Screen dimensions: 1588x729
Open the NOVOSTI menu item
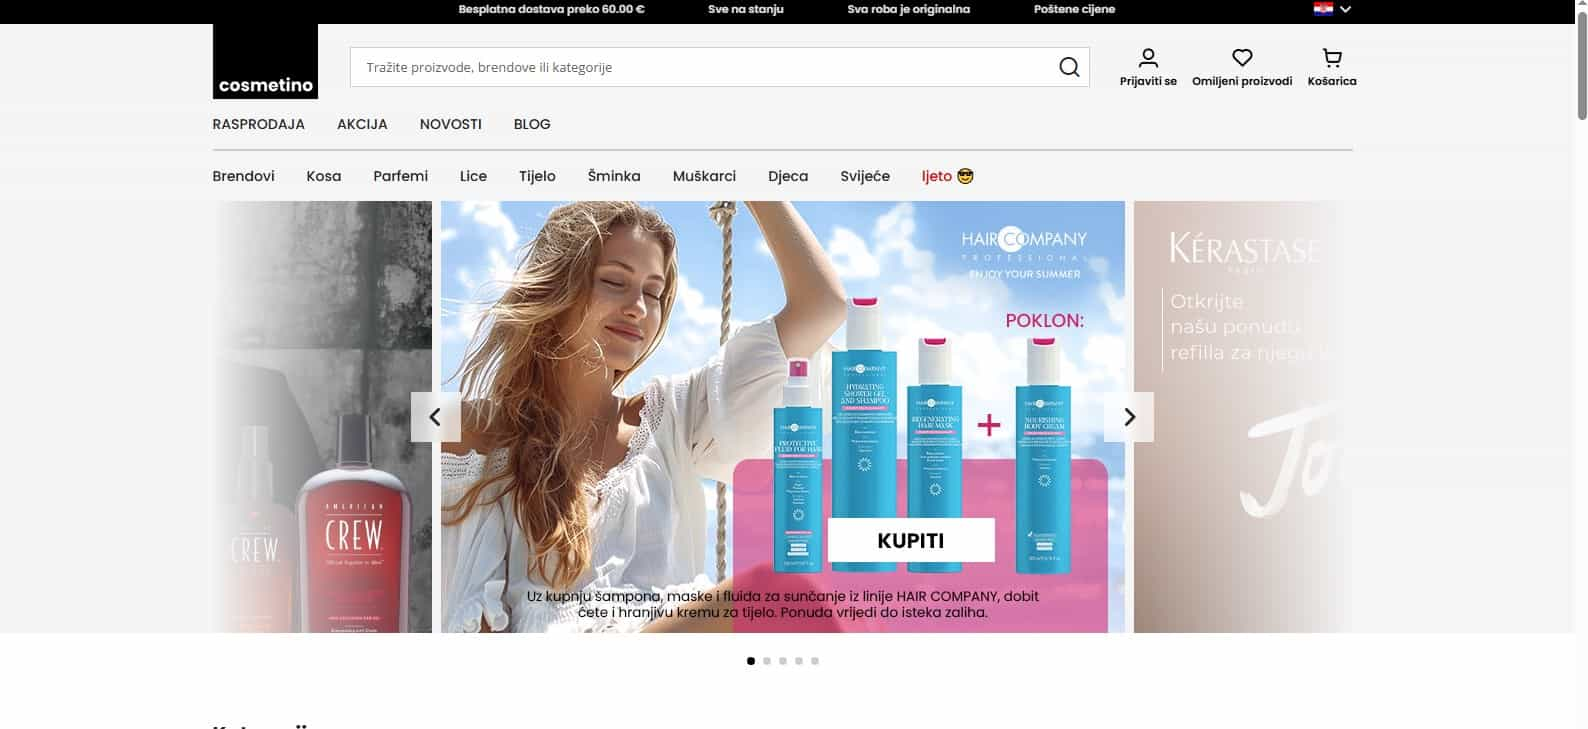click(450, 124)
